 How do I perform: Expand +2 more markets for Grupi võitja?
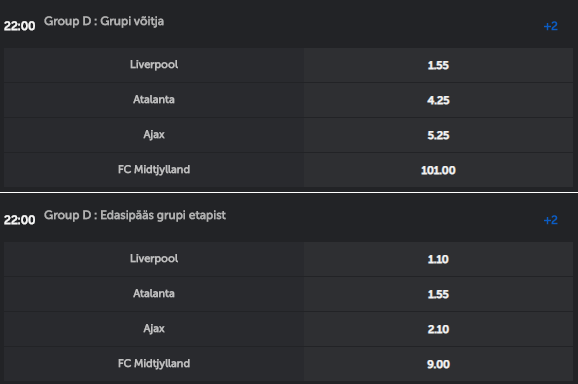click(550, 26)
